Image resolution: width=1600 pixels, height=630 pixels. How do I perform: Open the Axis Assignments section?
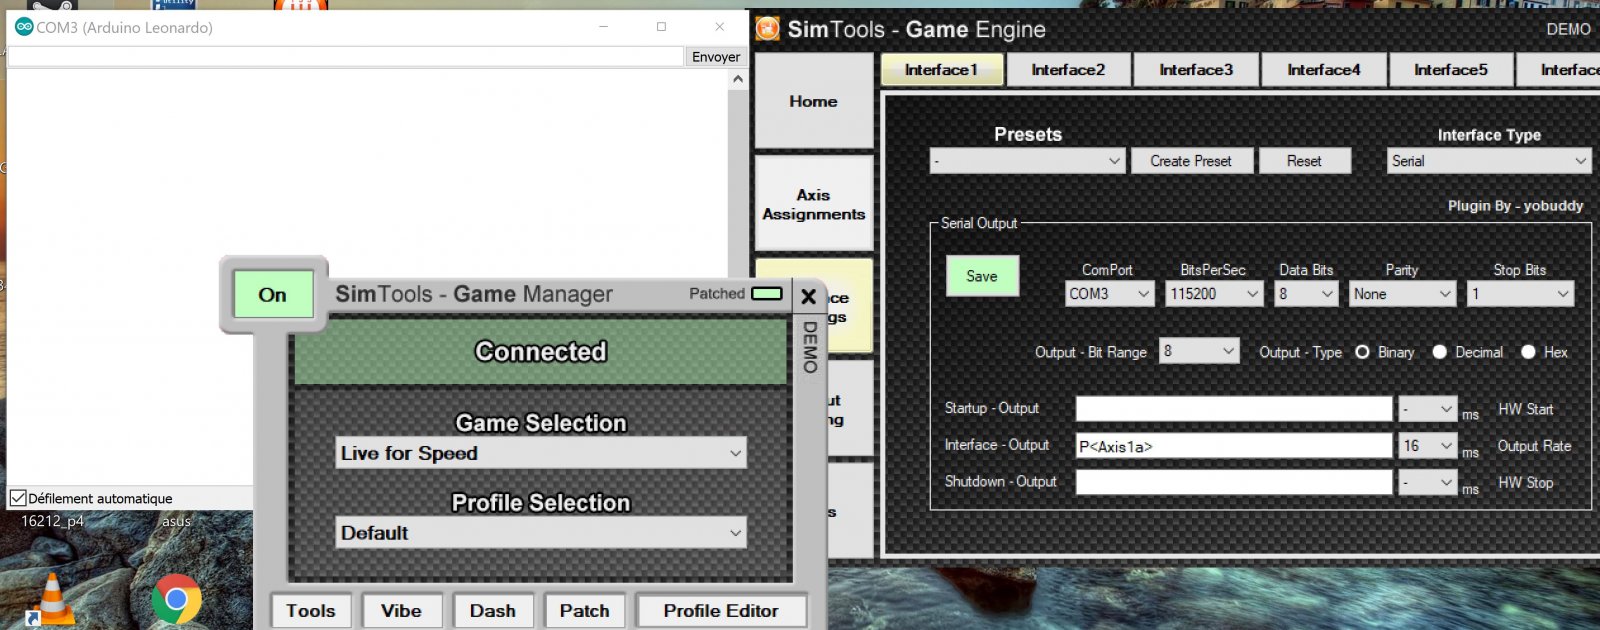tap(814, 204)
